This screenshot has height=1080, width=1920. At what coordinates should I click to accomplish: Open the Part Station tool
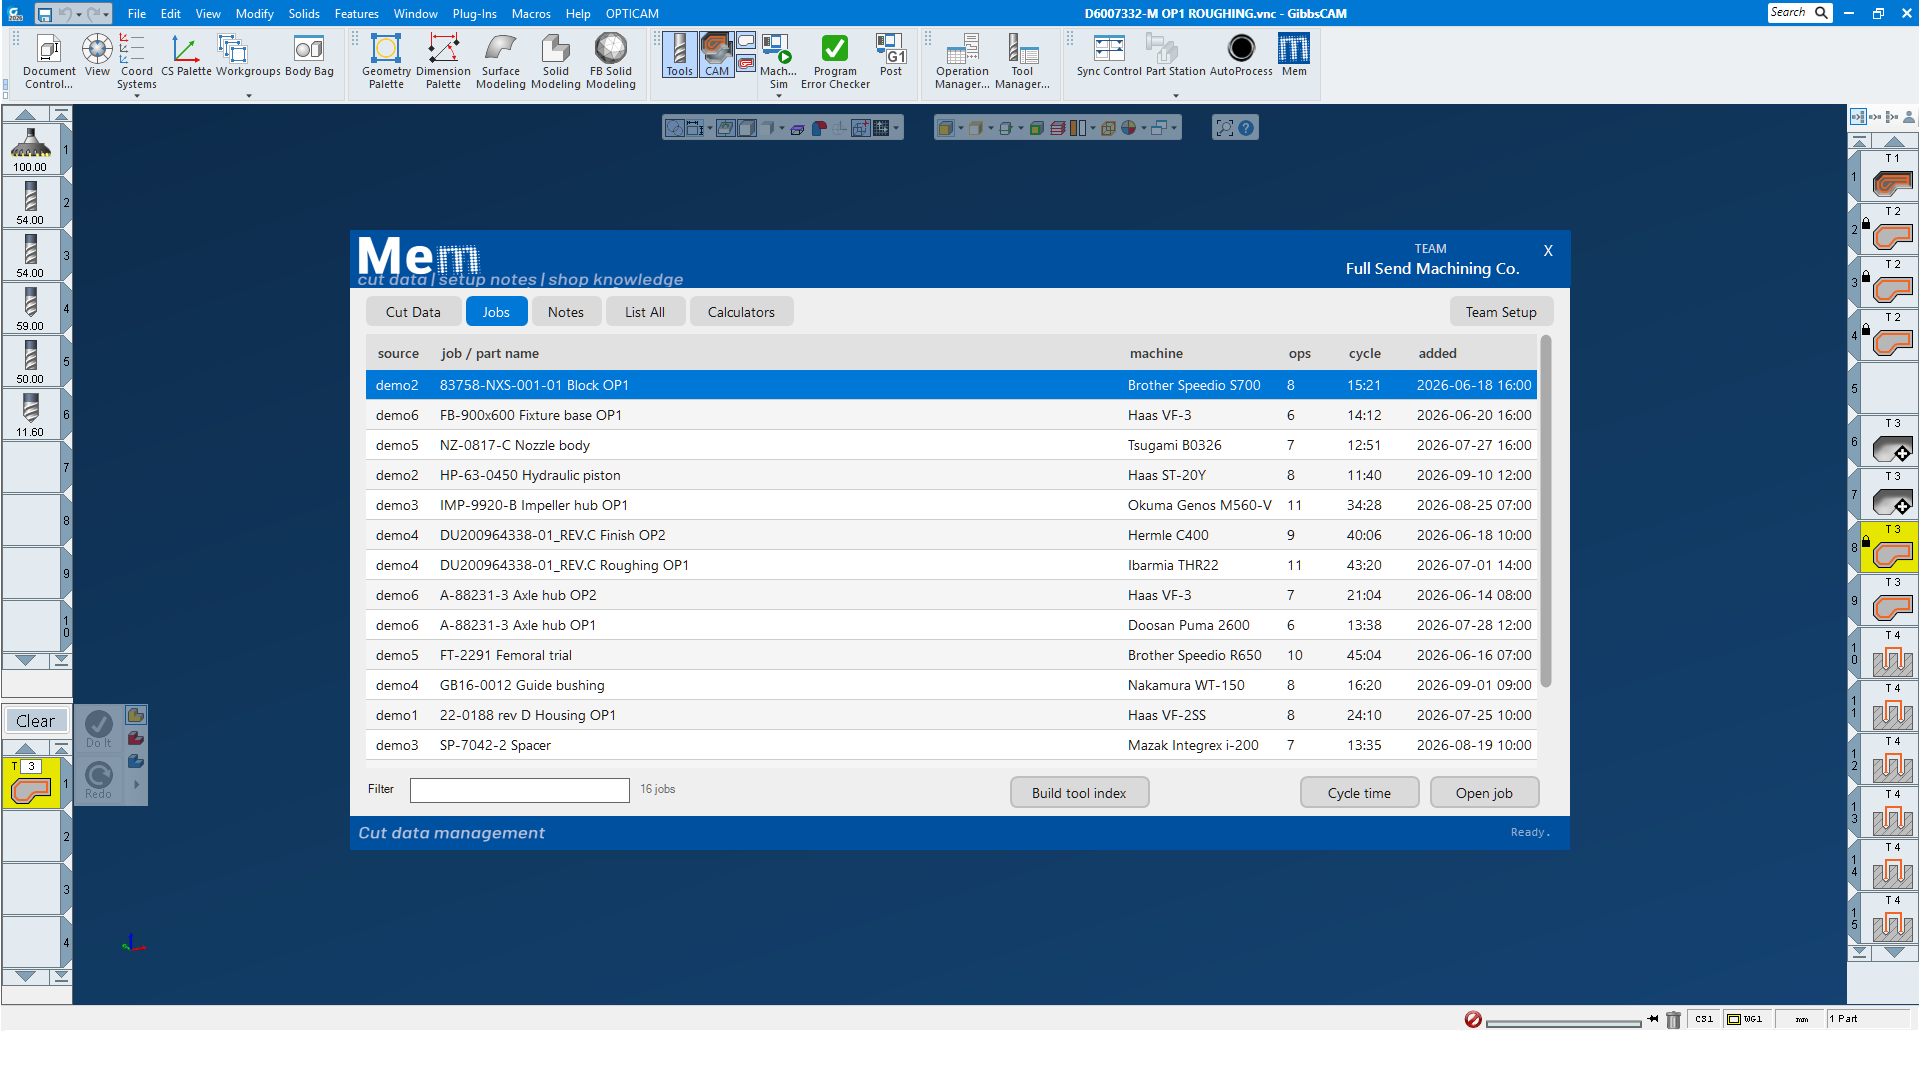pyautogui.click(x=1175, y=56)
